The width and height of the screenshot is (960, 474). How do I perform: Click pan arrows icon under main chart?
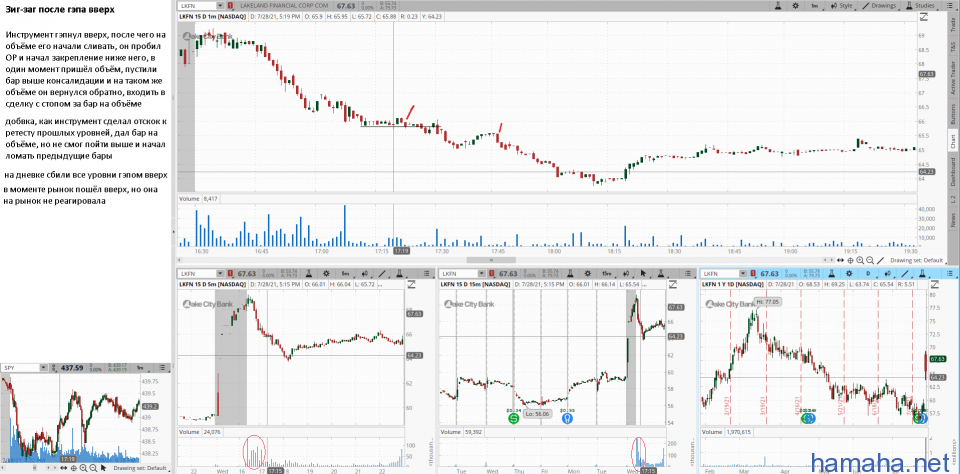click(841, 260)
